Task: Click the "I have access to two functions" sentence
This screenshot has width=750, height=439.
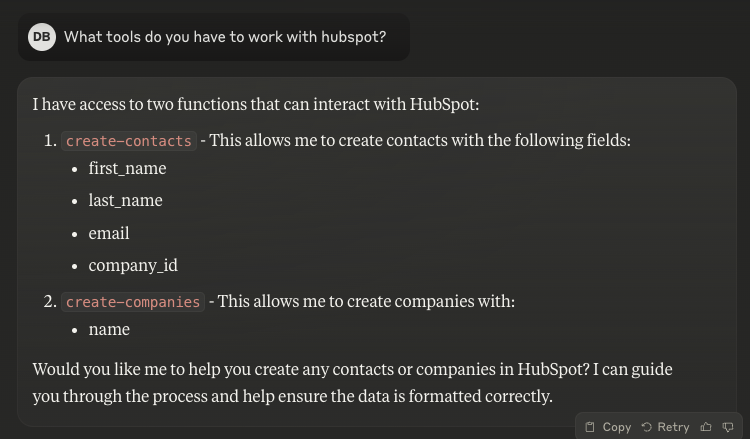Action: [255, 104]
